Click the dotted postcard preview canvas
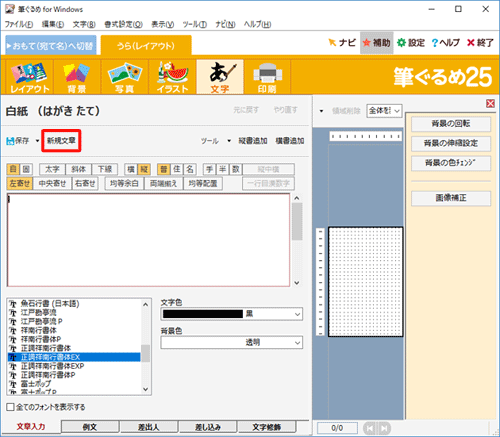The image size is (500, 437). [x=366, y=282]
